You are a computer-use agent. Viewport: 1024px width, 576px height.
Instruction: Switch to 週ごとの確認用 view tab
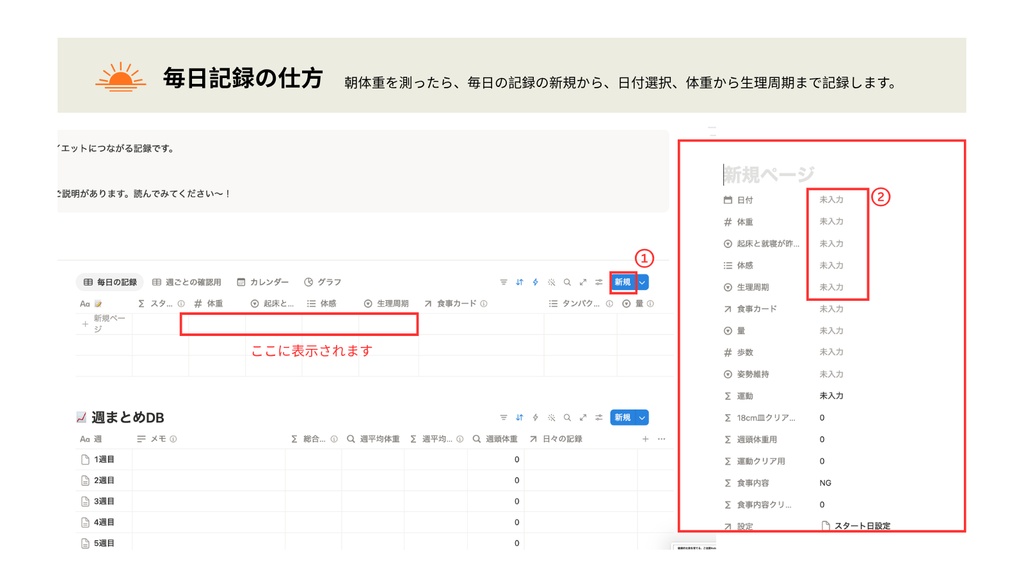pyautogui.click(x=187, y=282)
